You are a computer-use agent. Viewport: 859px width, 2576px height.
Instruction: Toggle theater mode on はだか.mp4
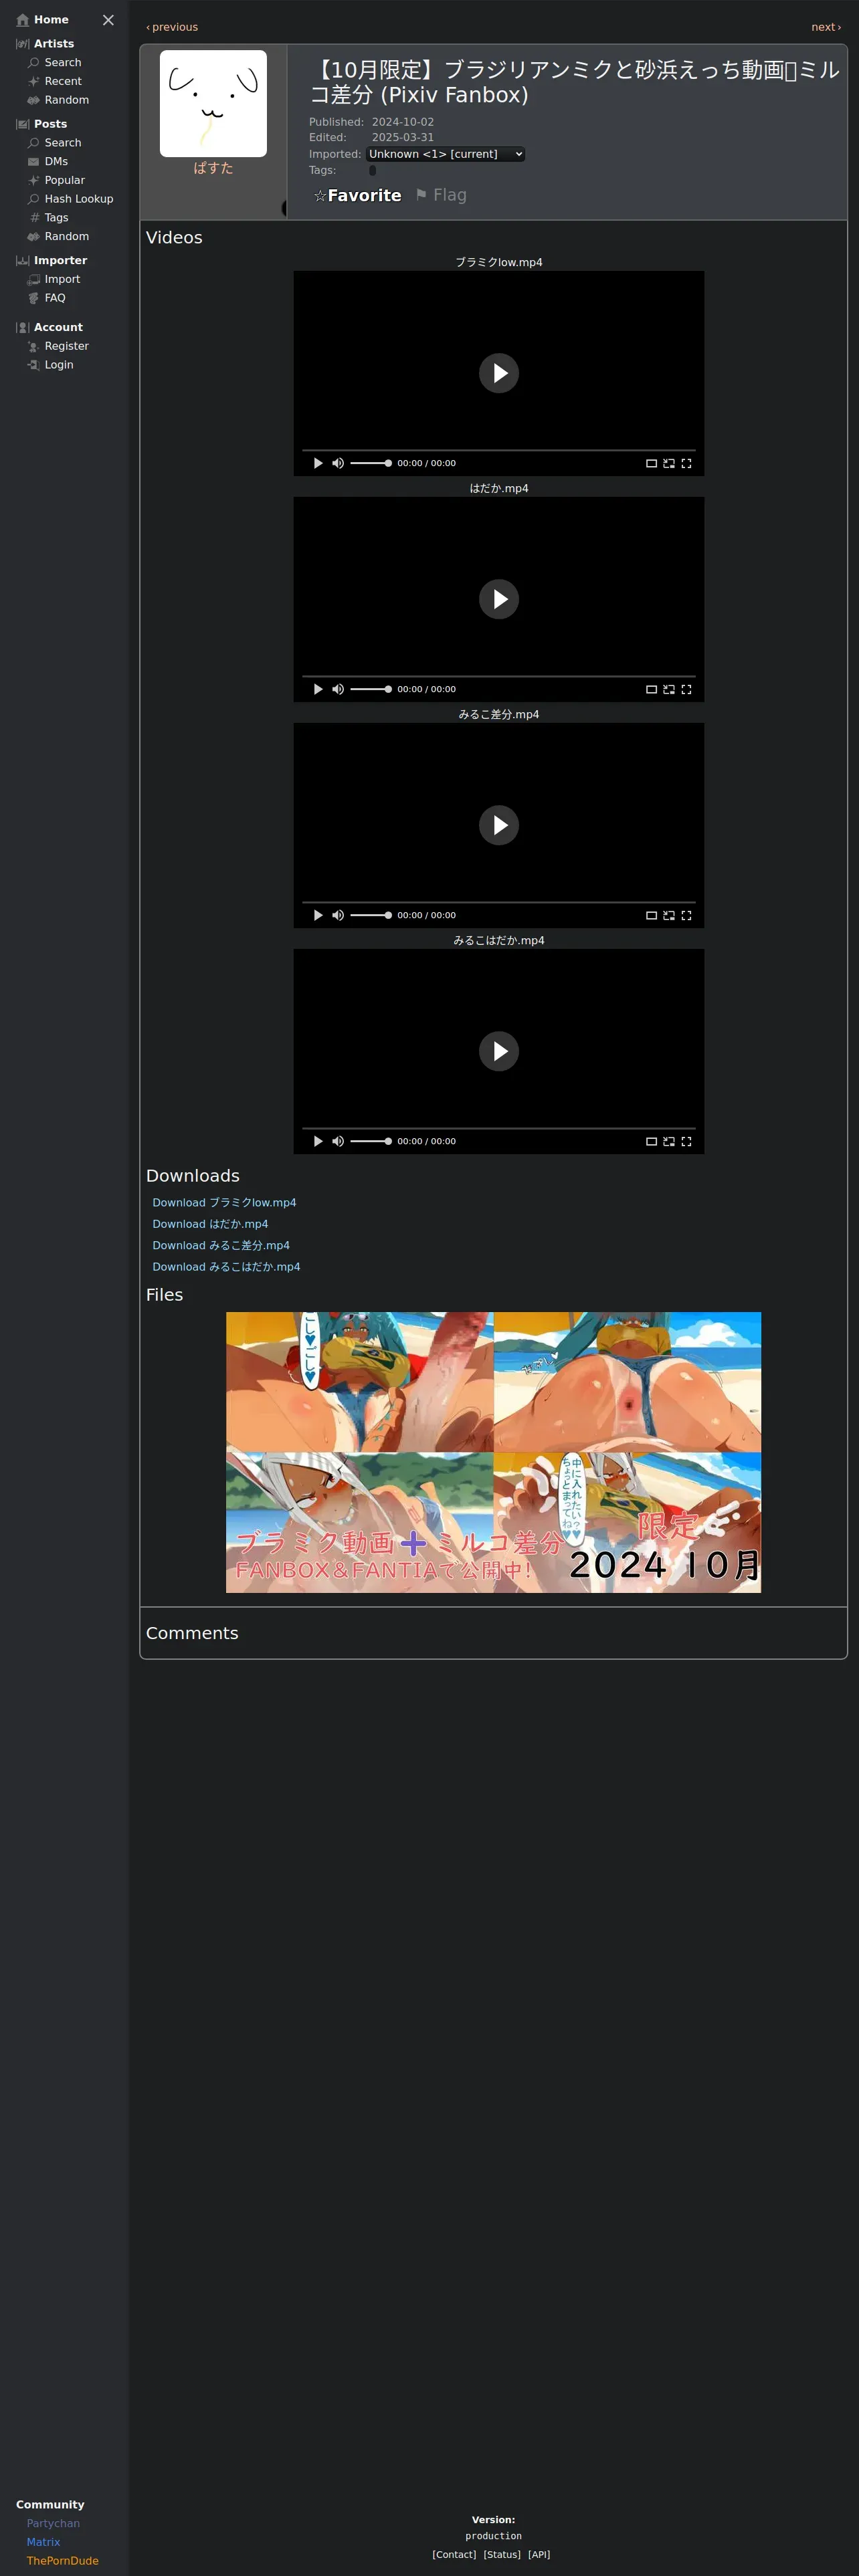(651, 689)
